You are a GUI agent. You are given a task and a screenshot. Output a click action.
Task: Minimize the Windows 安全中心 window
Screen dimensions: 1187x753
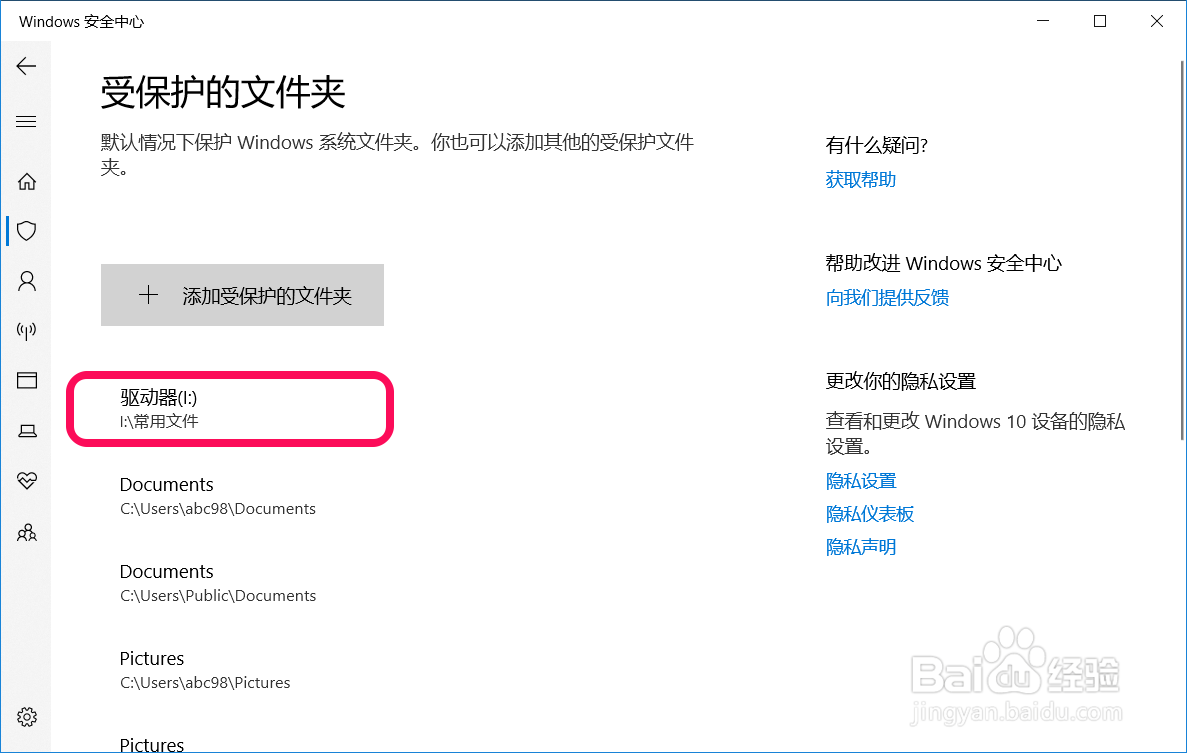point(1043,21)
